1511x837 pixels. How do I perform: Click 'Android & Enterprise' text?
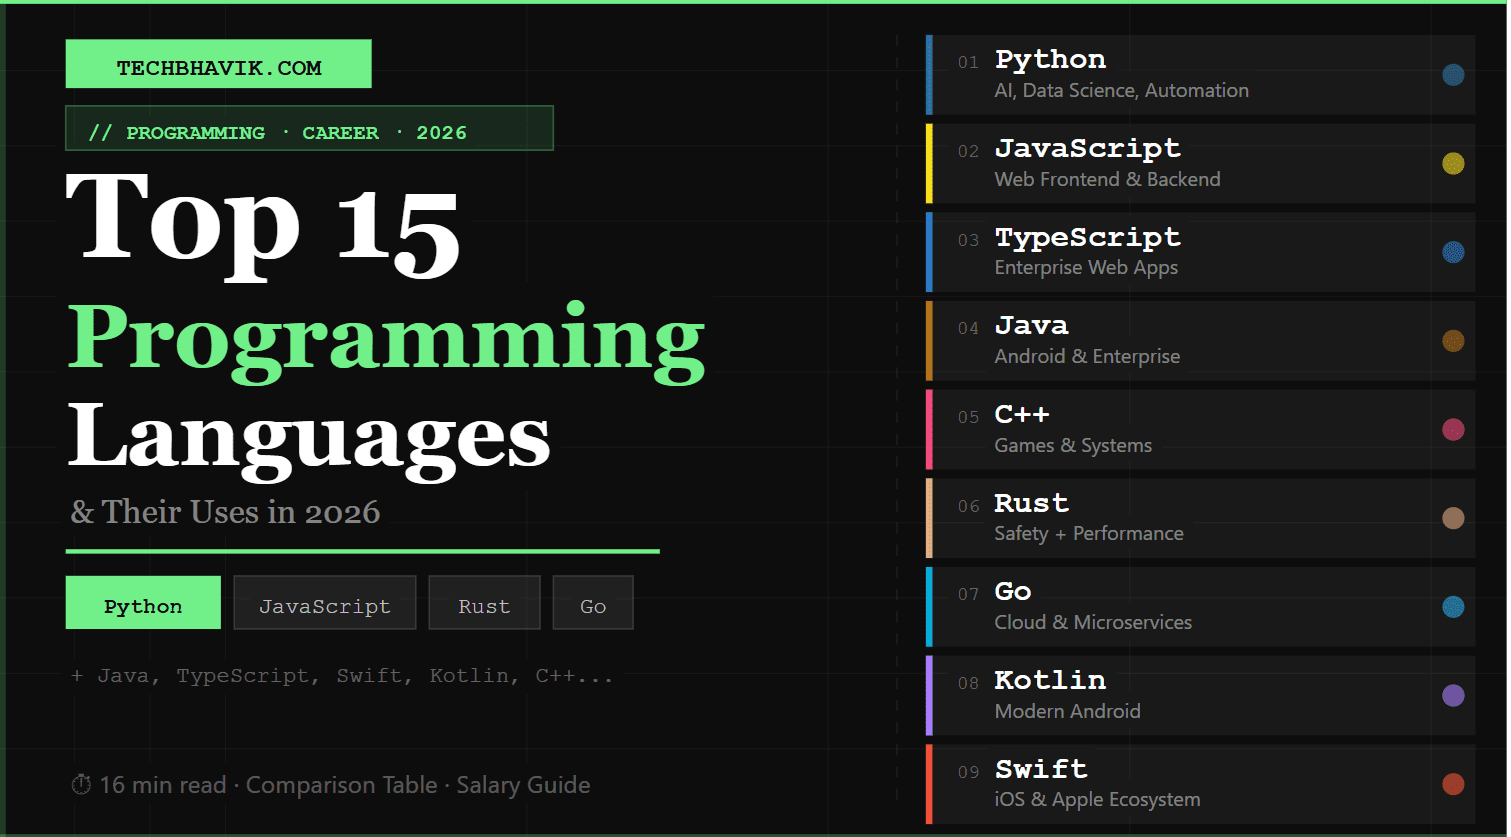1087,356
